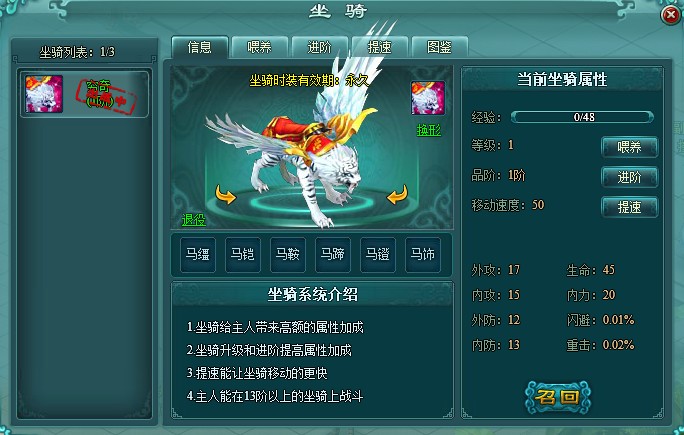684x435 pixels.
Task: Rotate mount left with yellow arrow
Action: point(226,195)
